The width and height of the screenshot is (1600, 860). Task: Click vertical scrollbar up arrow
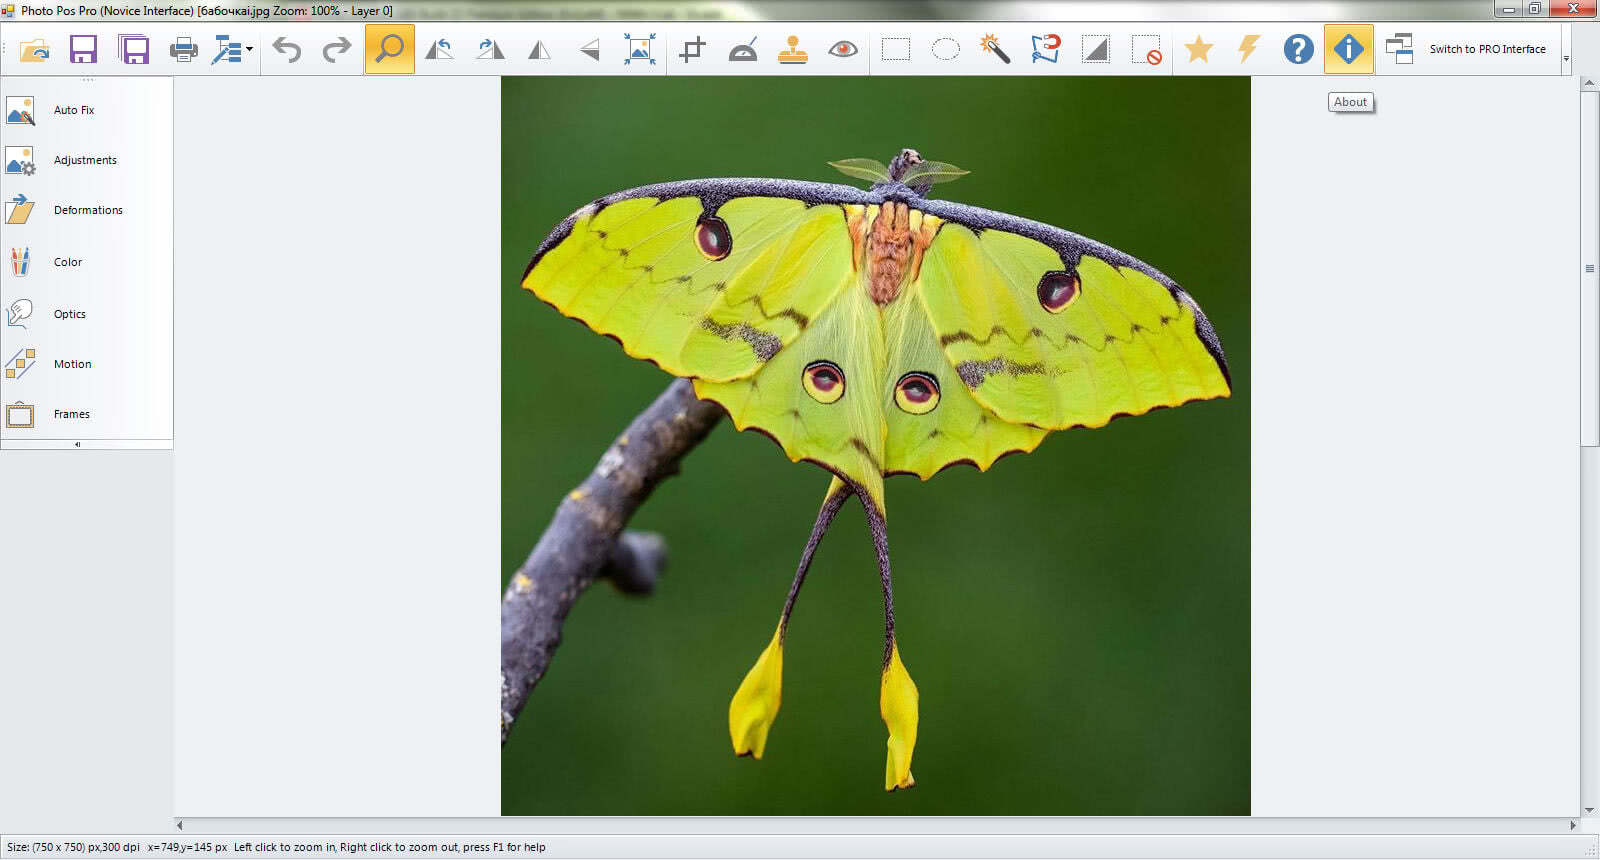[1589, 84]
